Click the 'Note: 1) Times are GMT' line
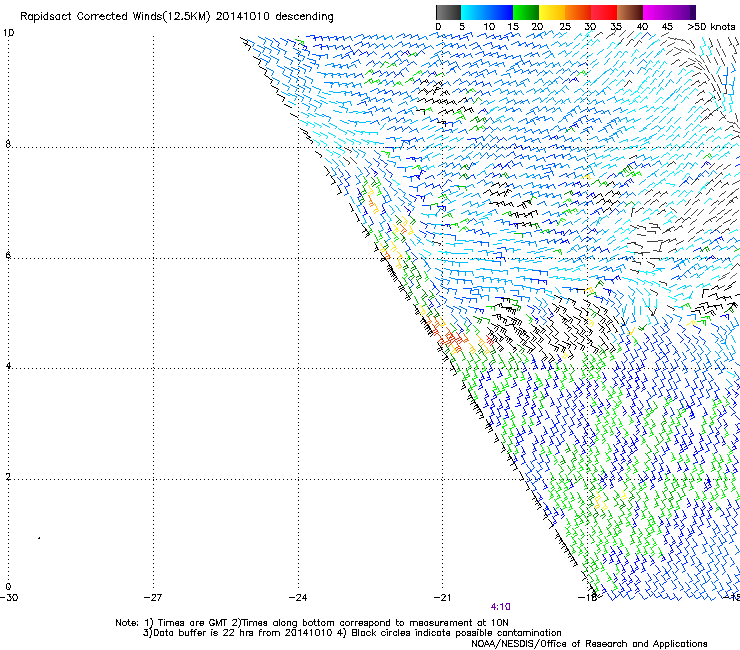The width and height of the screenshot is (740, 650). point(311,623)
